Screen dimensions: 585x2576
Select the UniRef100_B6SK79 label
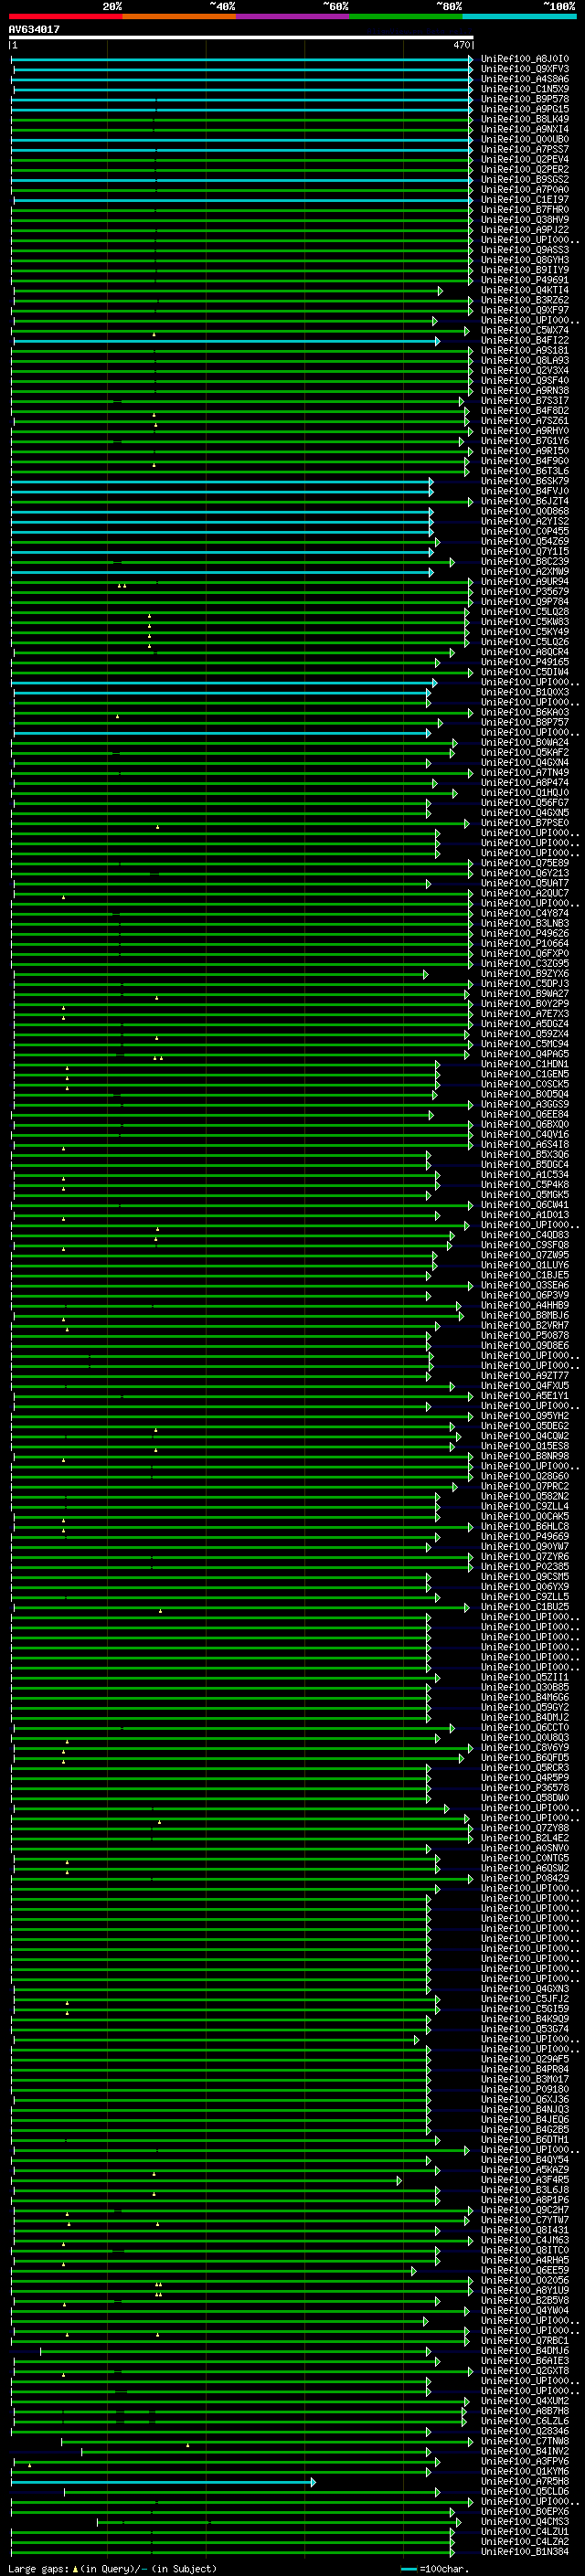(525, 481)
